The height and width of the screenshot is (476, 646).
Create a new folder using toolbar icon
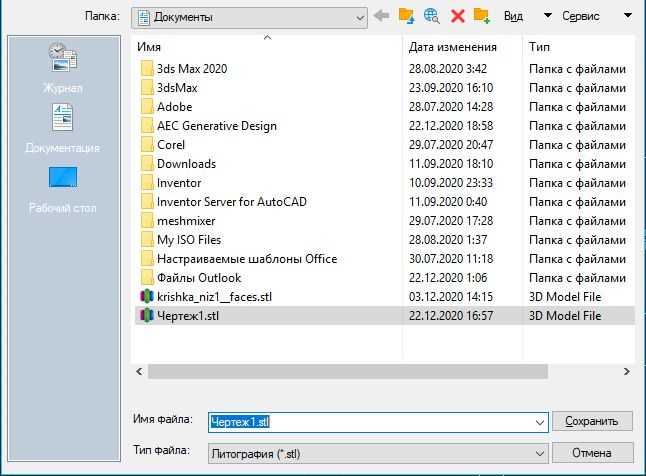[x=482, y=16]
